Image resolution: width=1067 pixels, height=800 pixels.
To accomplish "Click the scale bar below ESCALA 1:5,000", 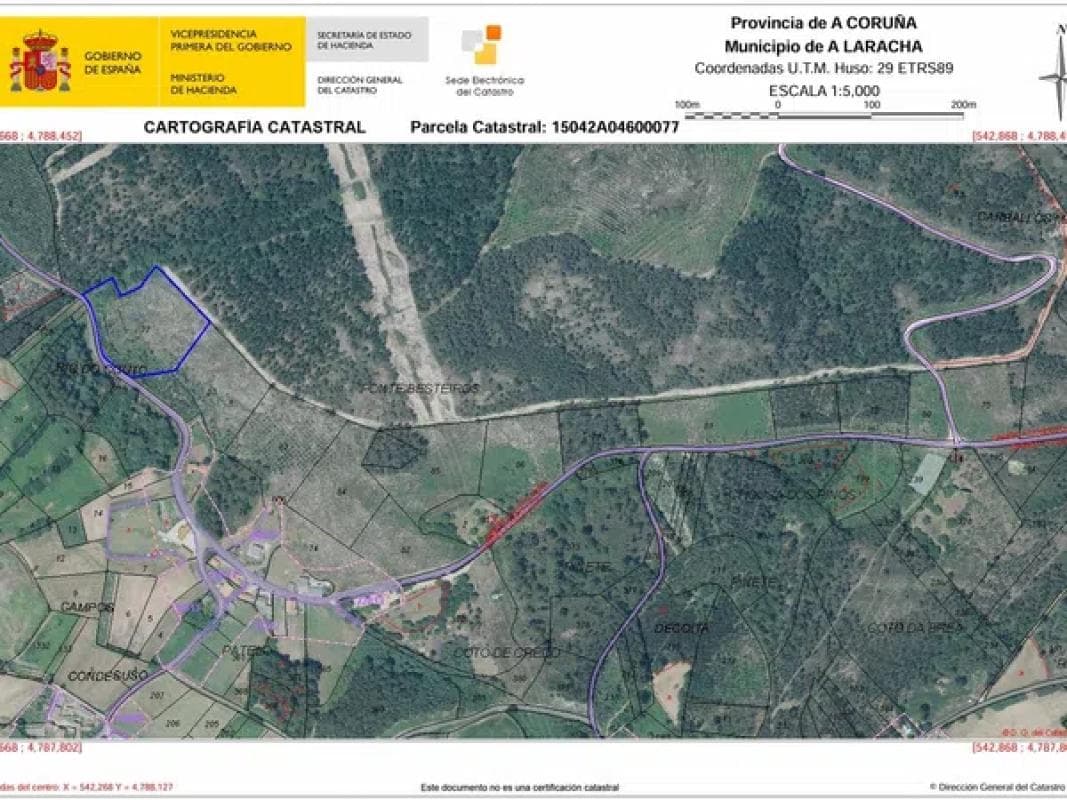I will 825,115.
